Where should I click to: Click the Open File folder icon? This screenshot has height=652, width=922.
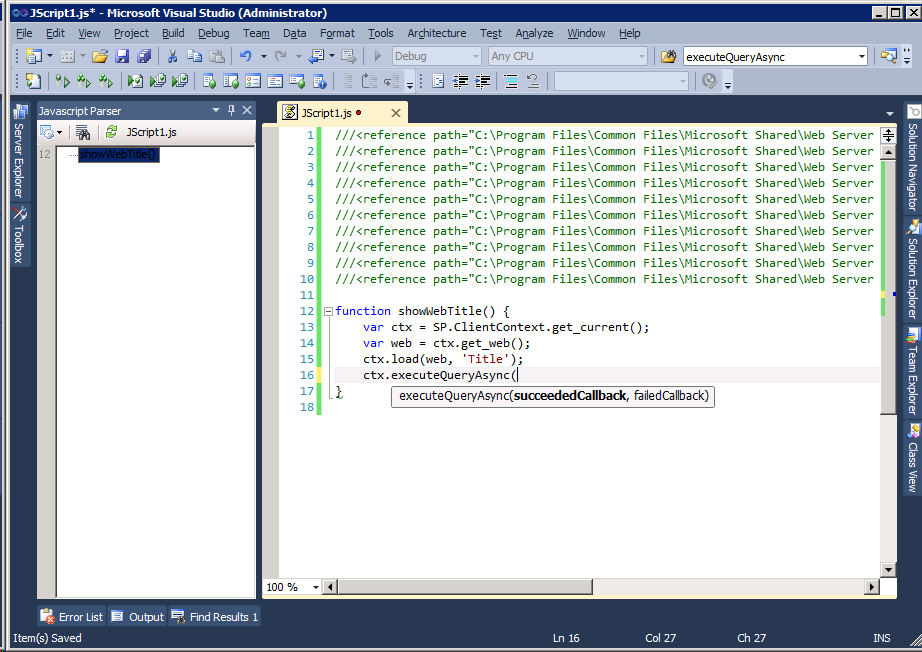(x=100, y=56)
